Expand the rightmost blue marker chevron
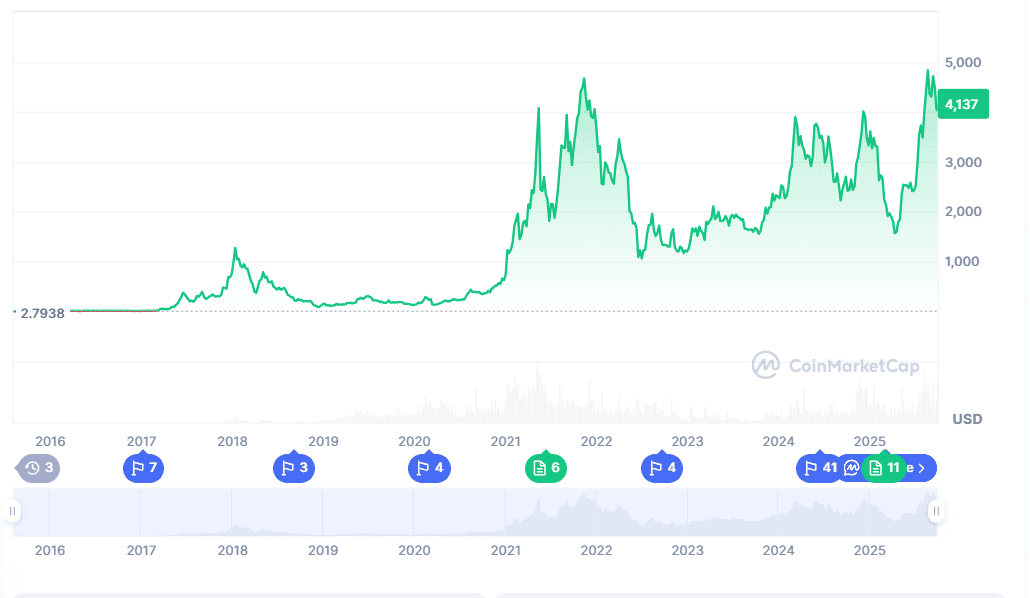 pos(921,468)
